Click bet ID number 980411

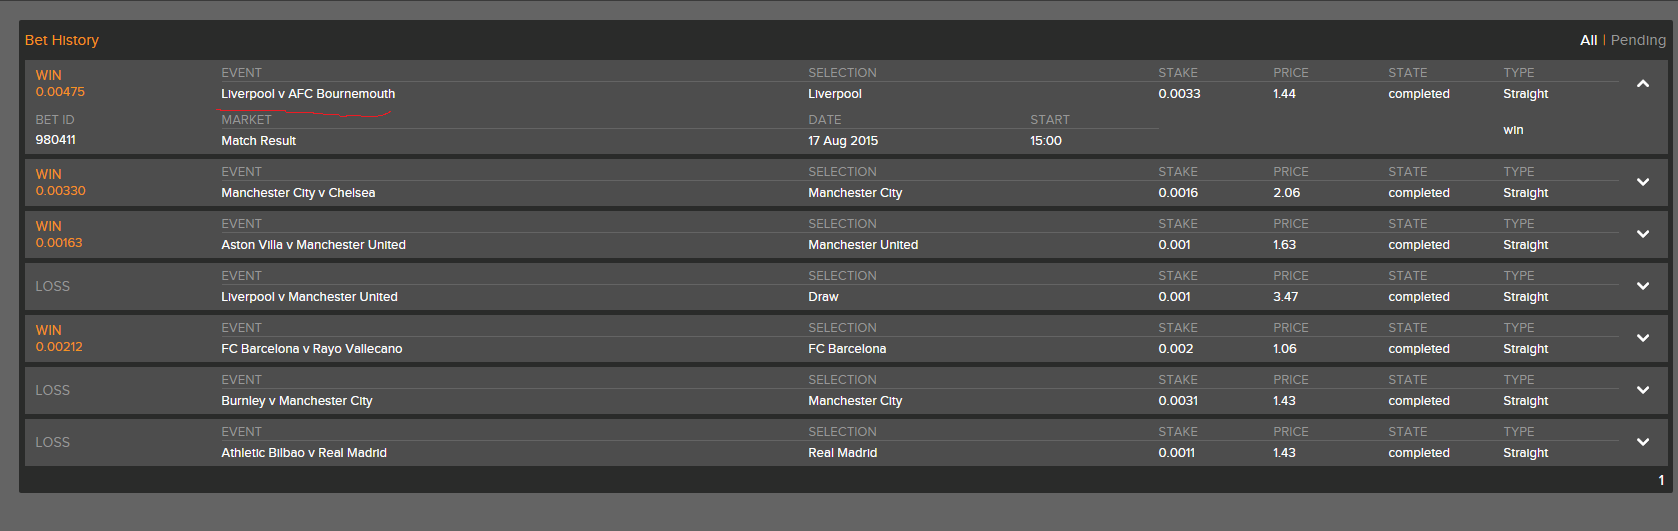click(x=56, y=140)
